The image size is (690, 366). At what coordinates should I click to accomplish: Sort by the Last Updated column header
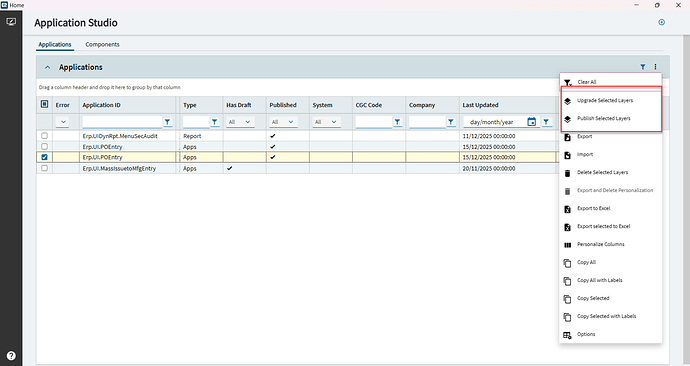pyautogui.click(x=480, y=105)
